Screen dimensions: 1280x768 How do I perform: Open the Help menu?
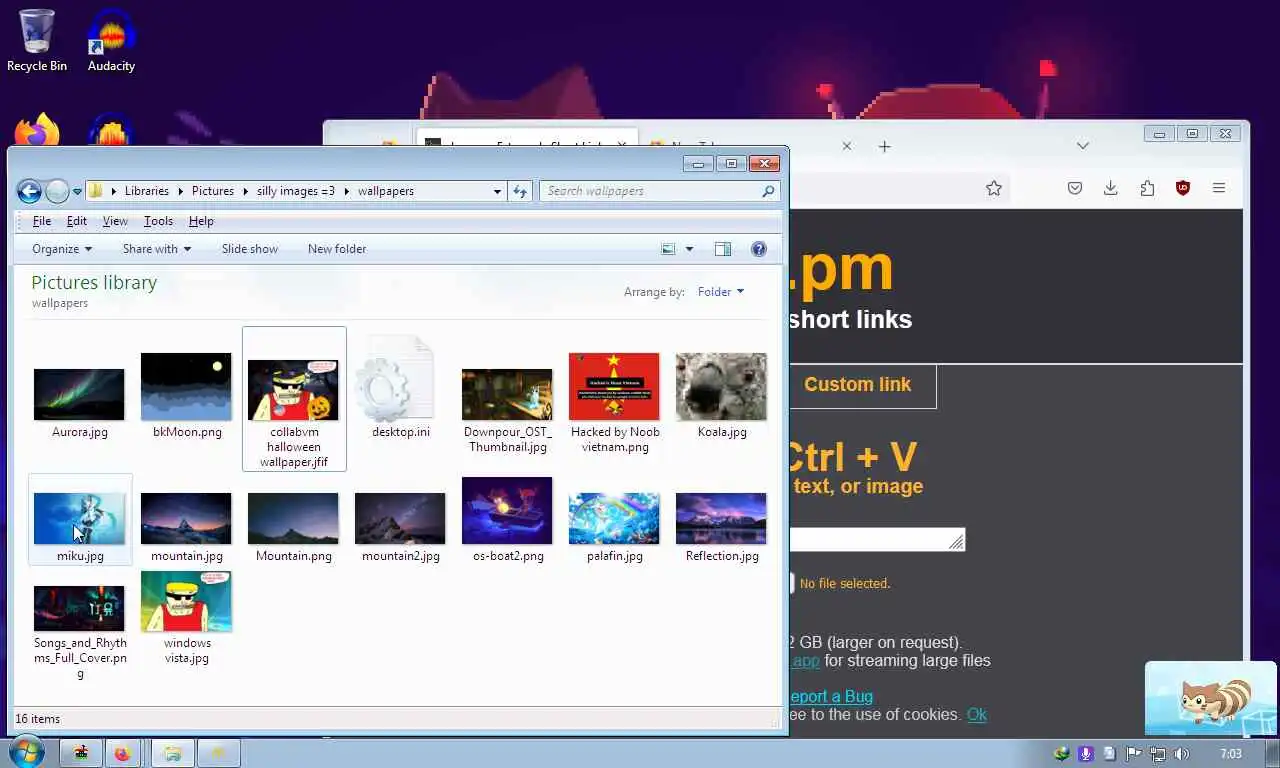click(201, 221)
